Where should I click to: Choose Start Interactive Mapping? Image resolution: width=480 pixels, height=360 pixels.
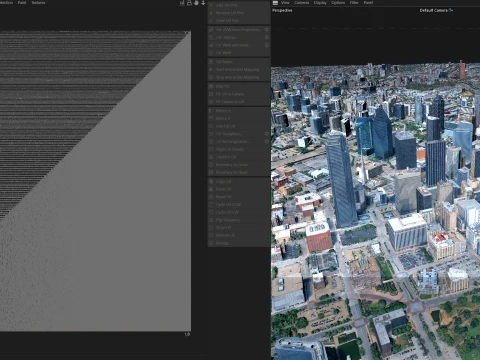[239, 70]
